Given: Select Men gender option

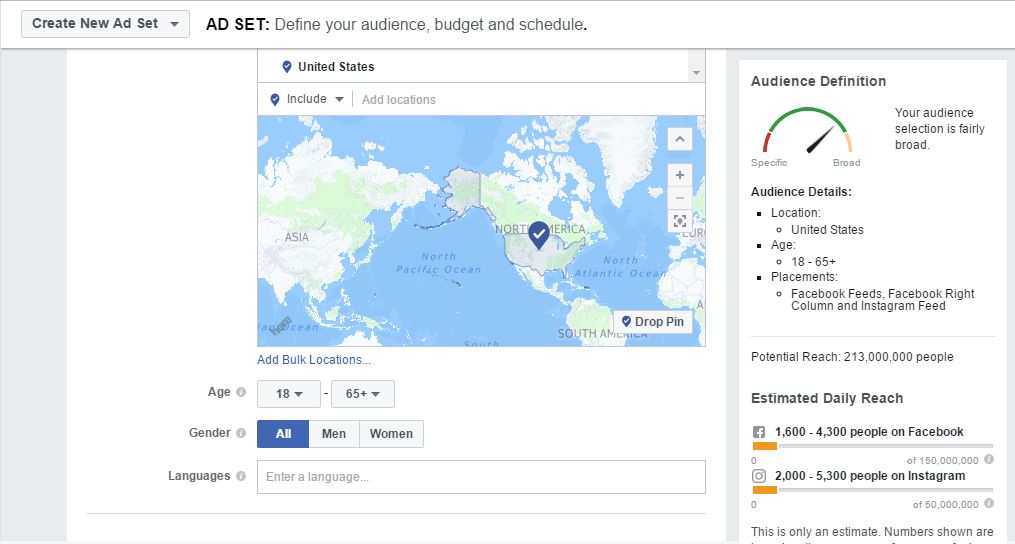Looking at the screenshot, I should pos(334,434).
